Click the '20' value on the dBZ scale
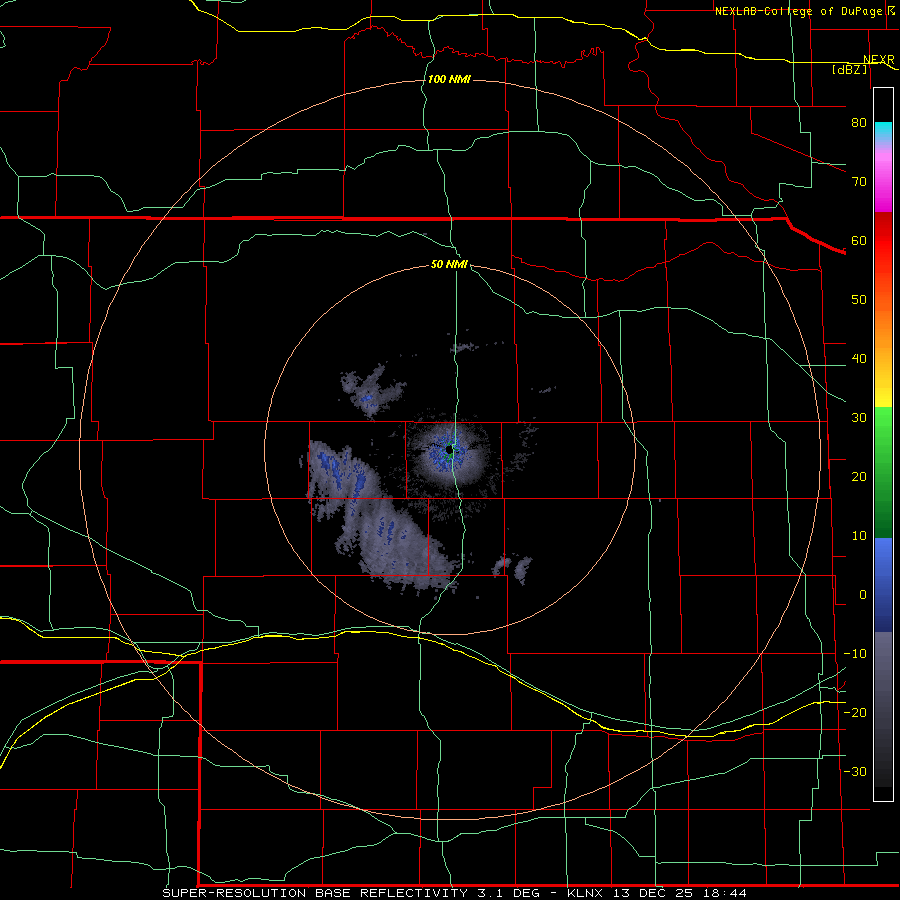 (x=859, y=476)
